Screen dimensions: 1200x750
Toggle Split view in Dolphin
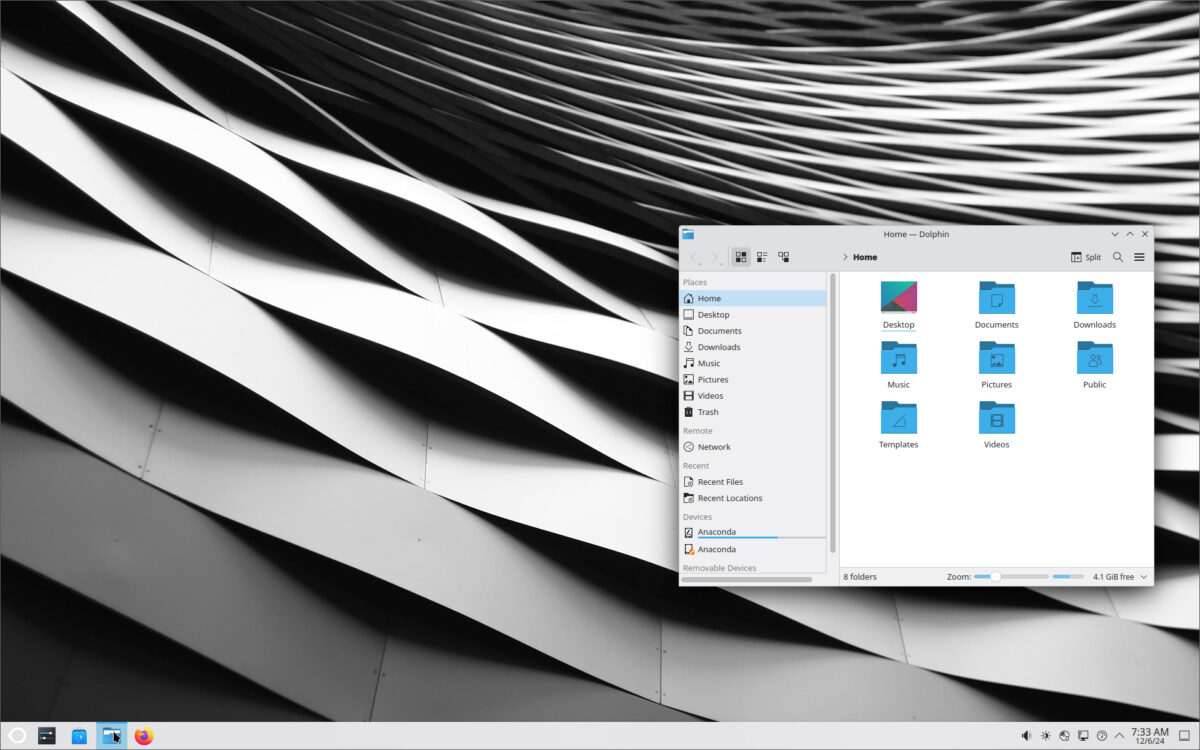coord(1085,257)
